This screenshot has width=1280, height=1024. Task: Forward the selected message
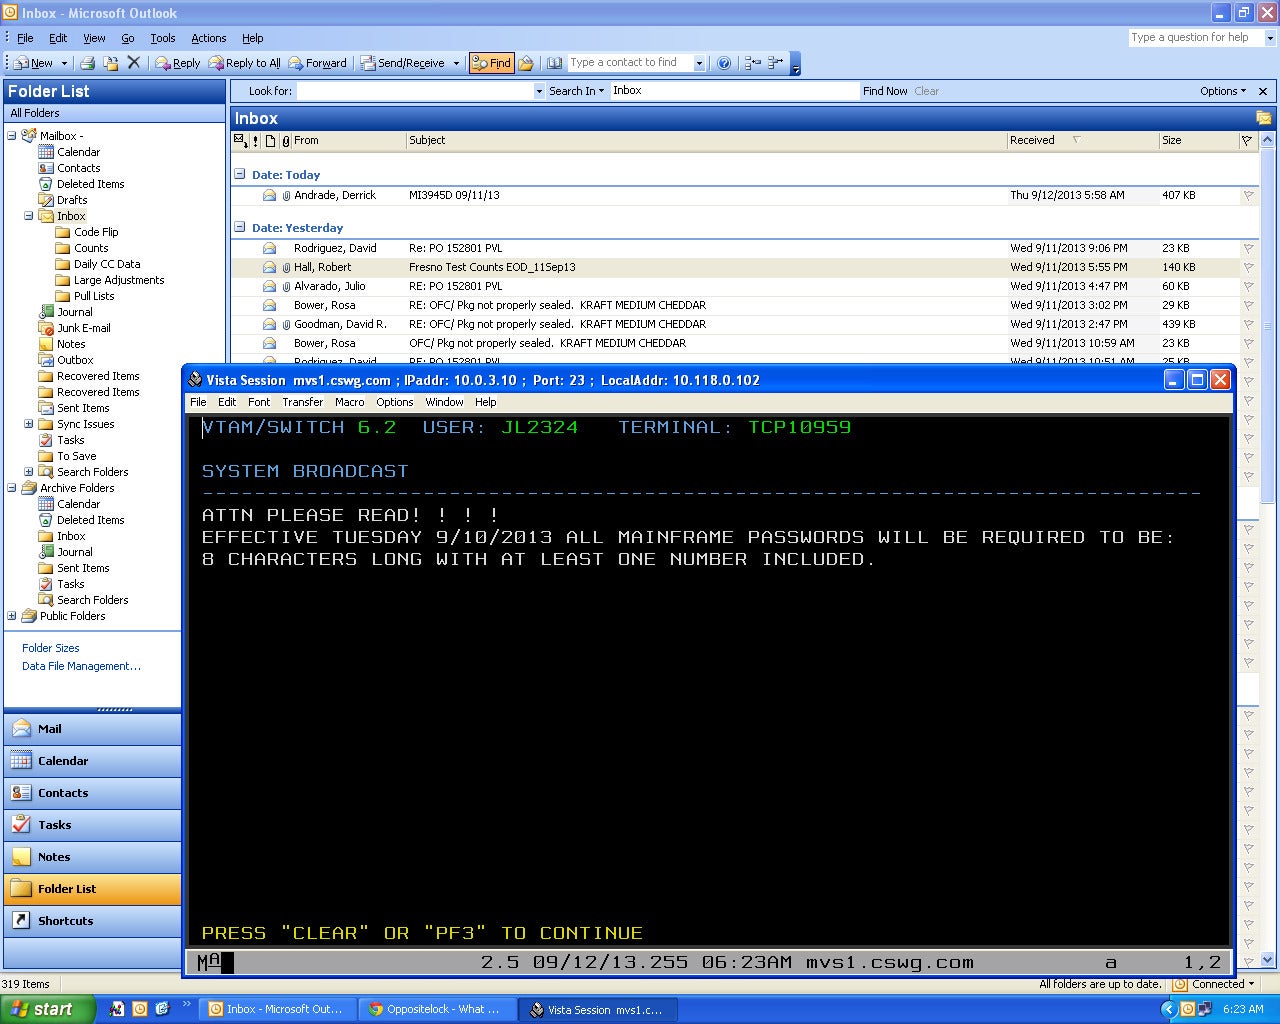coord(318,63)
